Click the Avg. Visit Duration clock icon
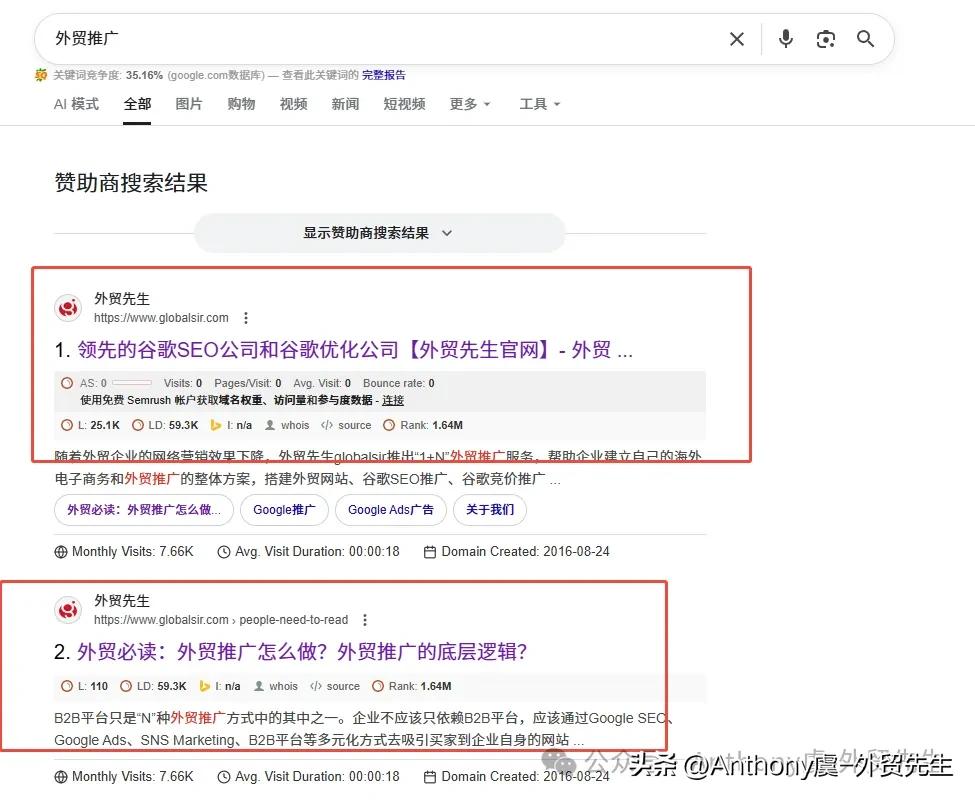 pos(222,551)
